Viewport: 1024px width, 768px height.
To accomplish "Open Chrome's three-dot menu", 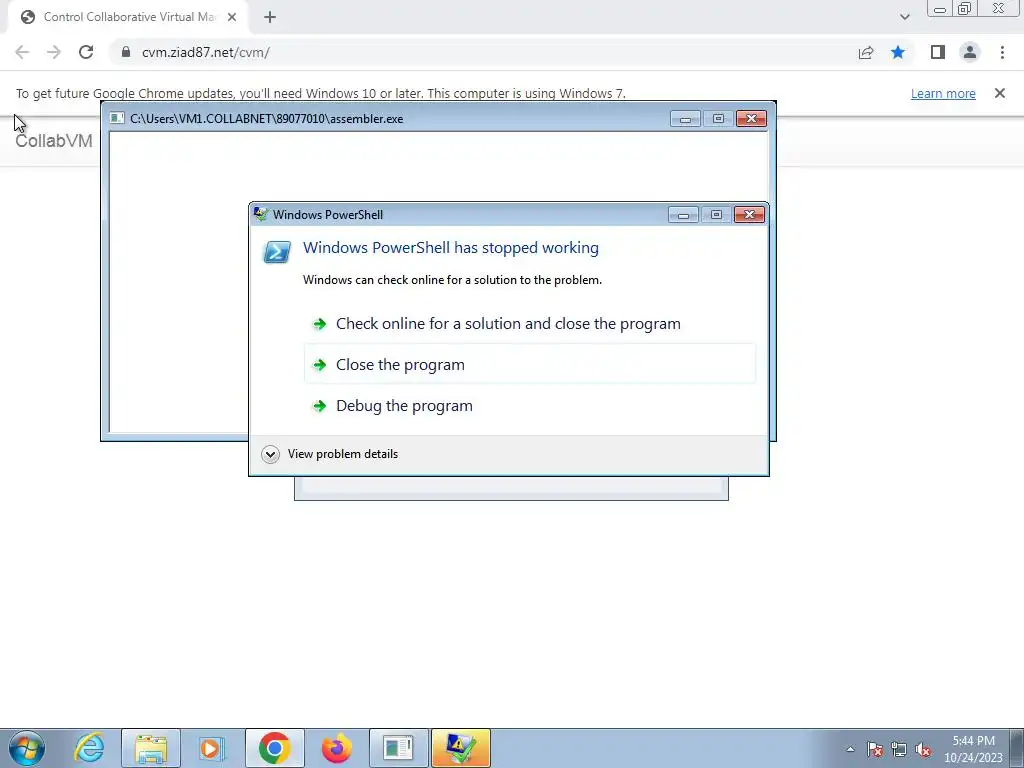I will click(x=1002, y=52).
